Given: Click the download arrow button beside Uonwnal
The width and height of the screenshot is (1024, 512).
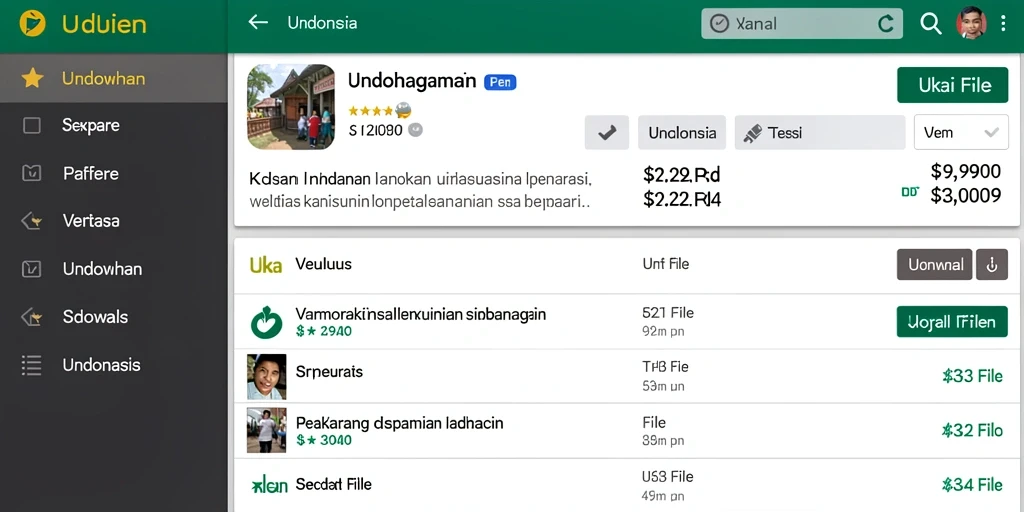Looking at the screenshot, I should [992, 264].
